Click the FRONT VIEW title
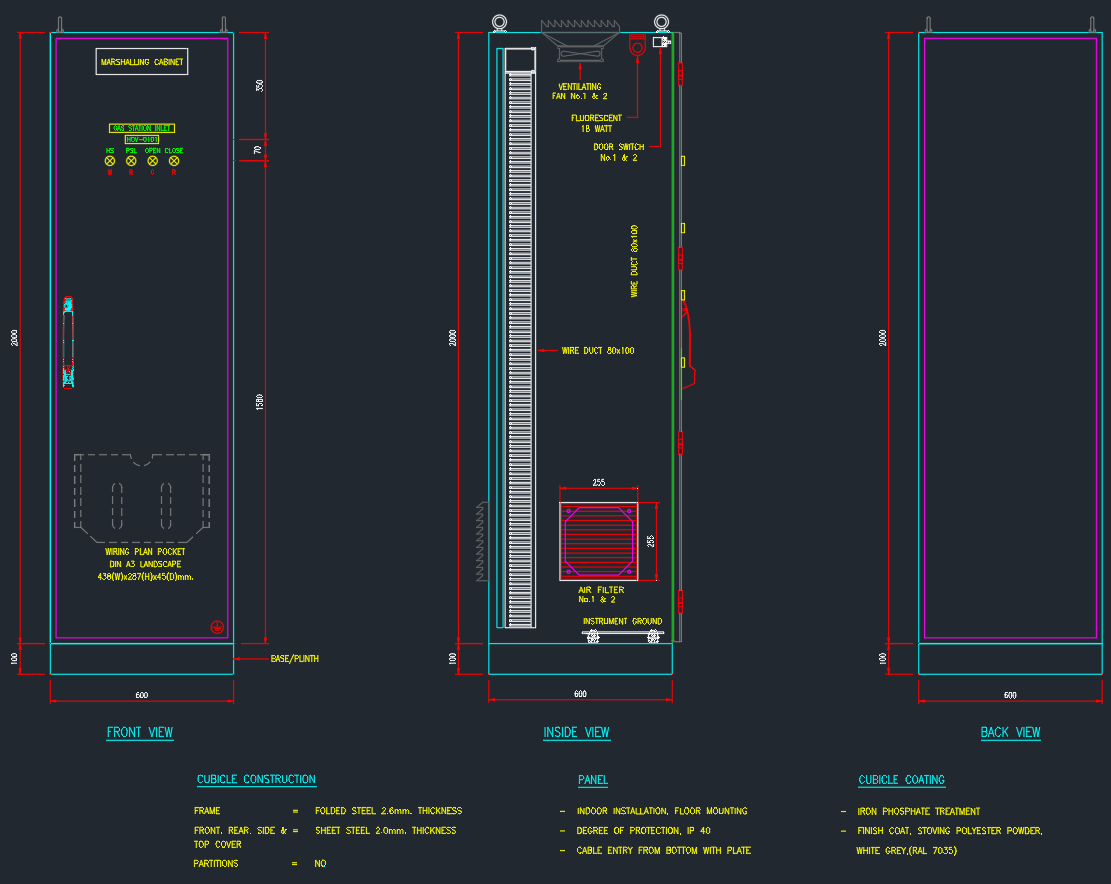This screenshot has height=884, width=1111. point(140,733)
